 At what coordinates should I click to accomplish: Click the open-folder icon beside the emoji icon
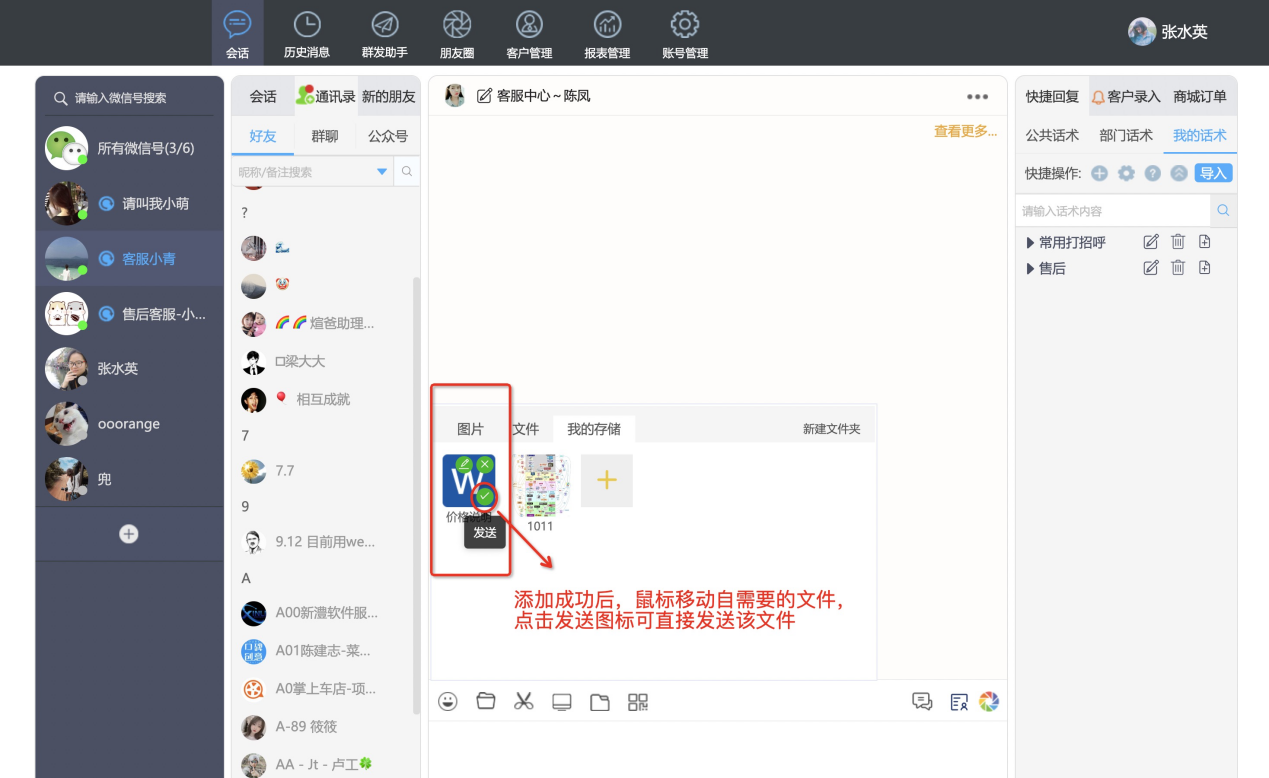point(486,701)
